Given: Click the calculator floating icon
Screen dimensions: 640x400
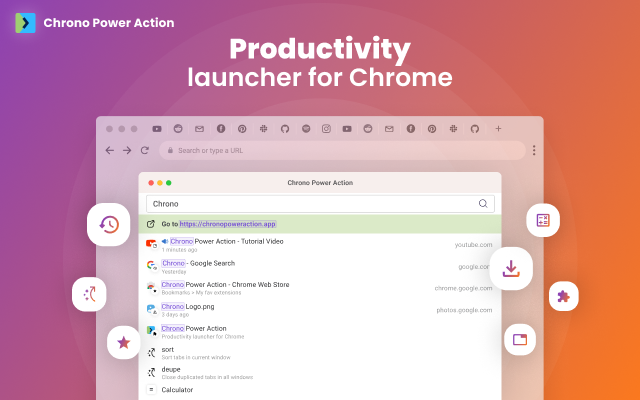Looking at the screenshot, I should 543,220.
